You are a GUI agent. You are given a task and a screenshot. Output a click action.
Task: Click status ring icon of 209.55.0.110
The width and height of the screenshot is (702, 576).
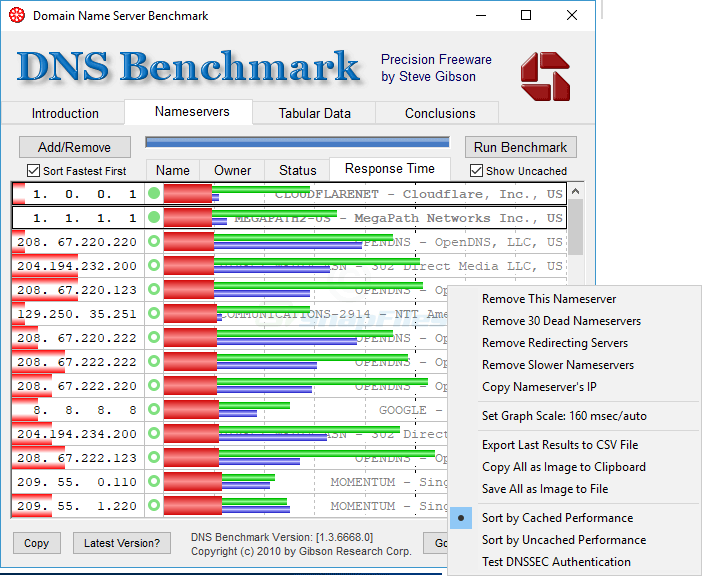point(154,481)
